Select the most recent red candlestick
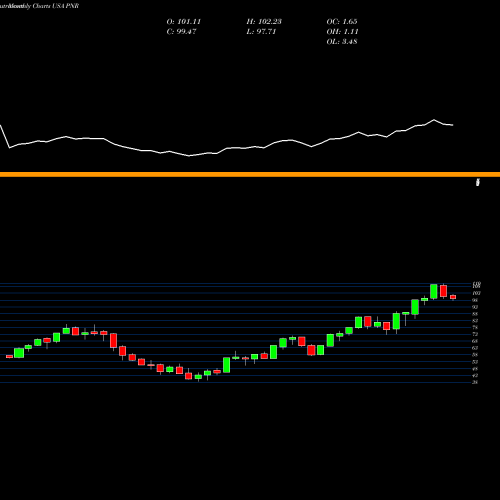 (x=453, y=297)
